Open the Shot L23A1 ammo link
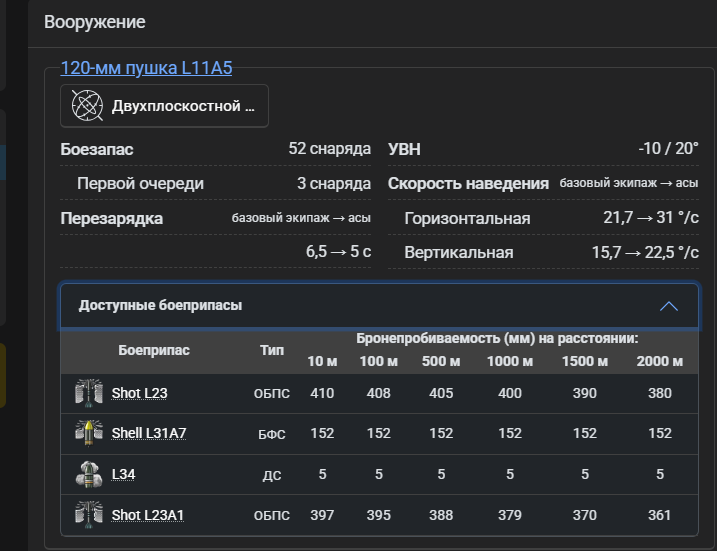Viewport: 717px width, 551px height. pyautogui.click(x=148, y=515)
